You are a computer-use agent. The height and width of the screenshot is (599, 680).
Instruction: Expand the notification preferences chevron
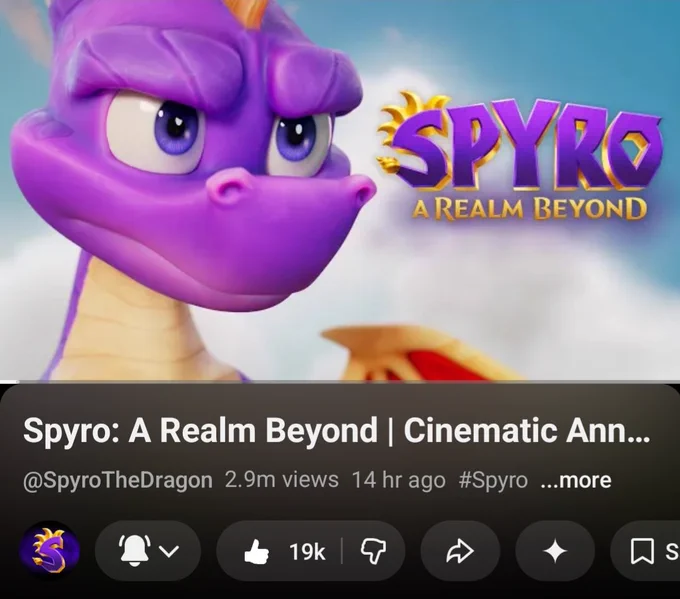click(x=169, y=552)
